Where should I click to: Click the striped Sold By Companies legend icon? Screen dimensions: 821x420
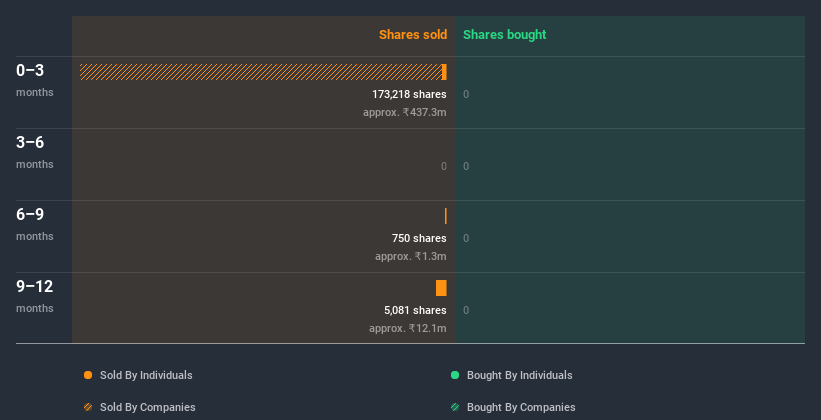point(88,407)
